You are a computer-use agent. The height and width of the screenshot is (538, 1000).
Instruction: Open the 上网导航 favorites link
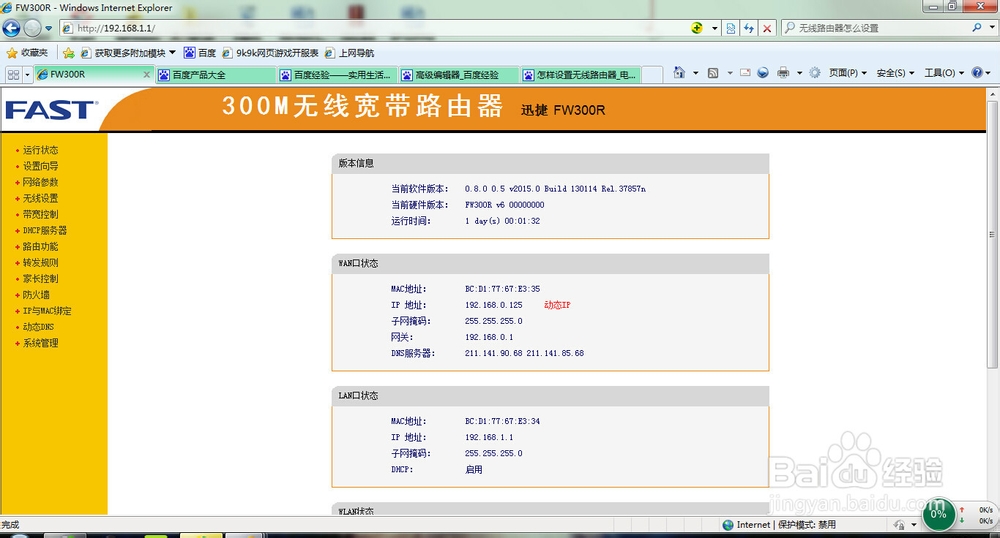coord(349,53)
